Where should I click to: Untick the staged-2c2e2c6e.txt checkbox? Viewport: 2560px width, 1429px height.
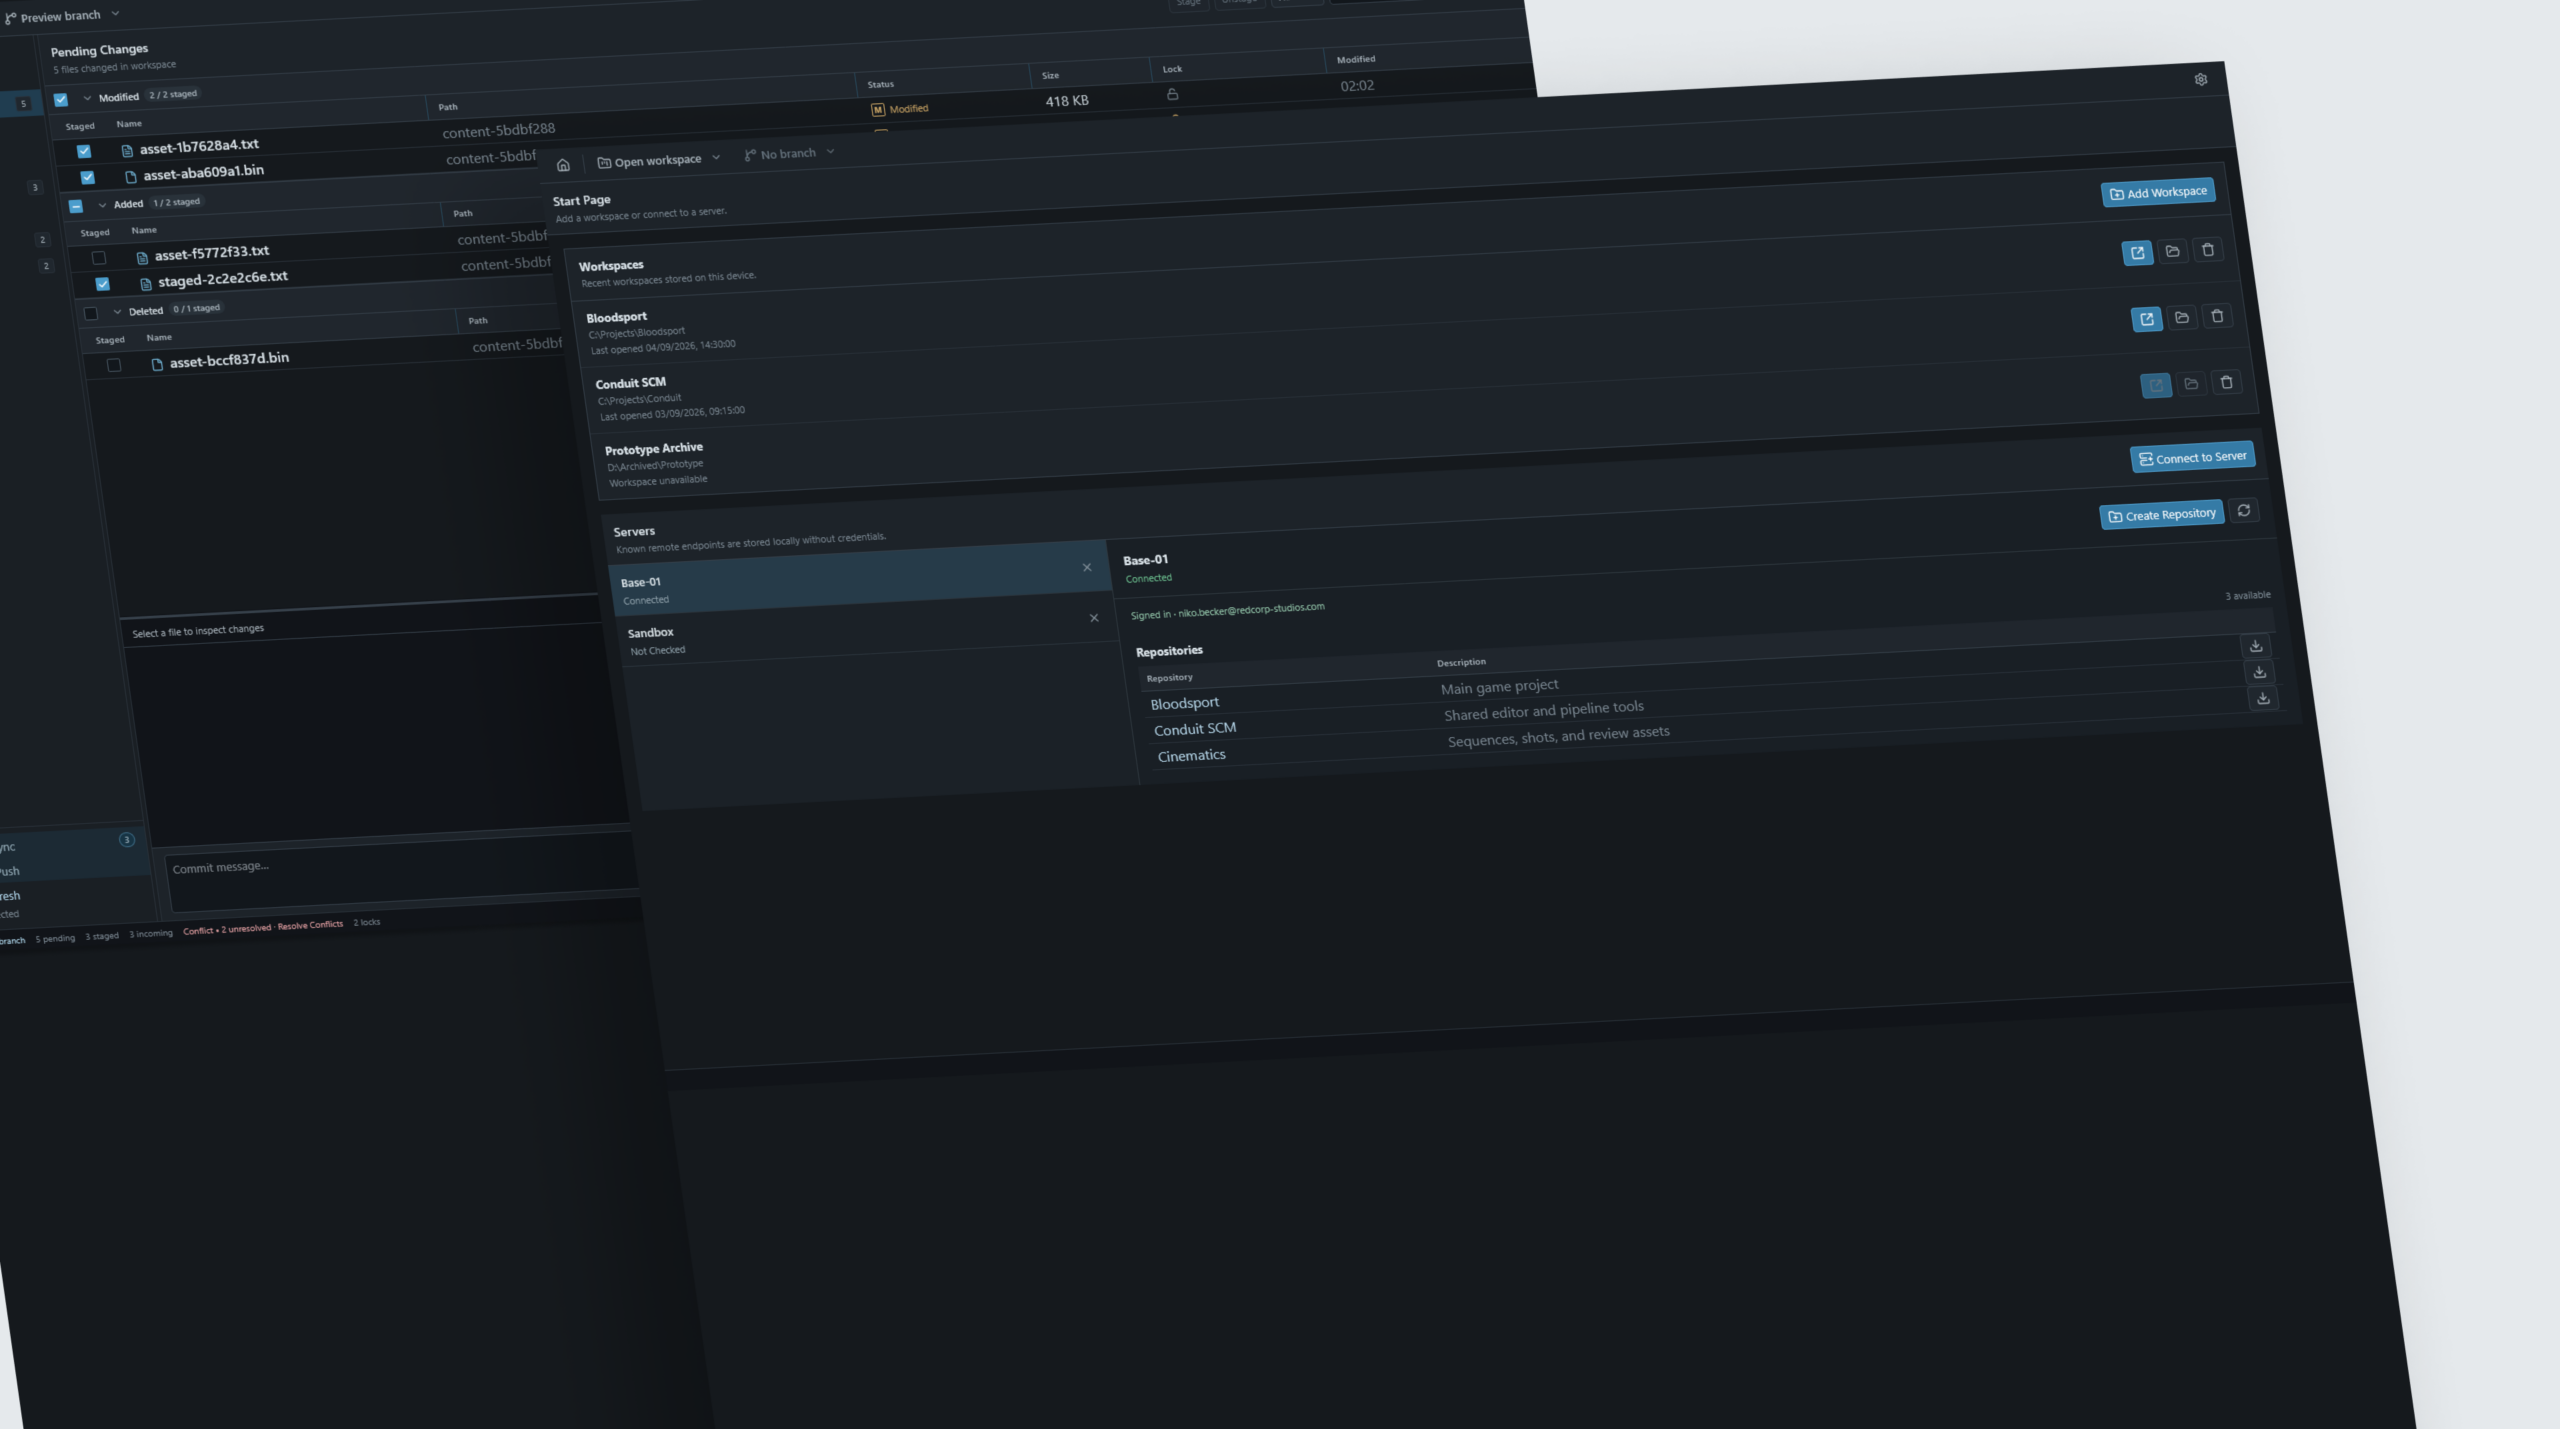coord(102,284)
